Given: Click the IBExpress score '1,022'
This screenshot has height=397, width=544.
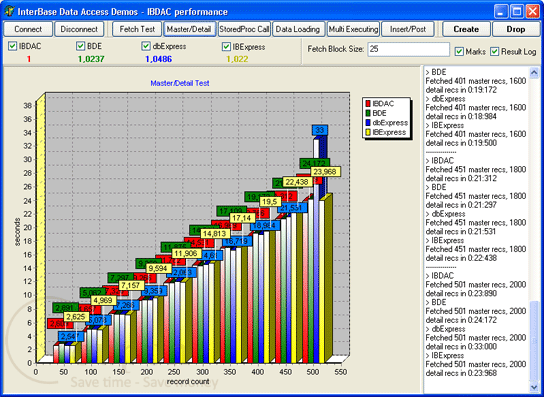Looking at the screenshot, I should point(237,59).
